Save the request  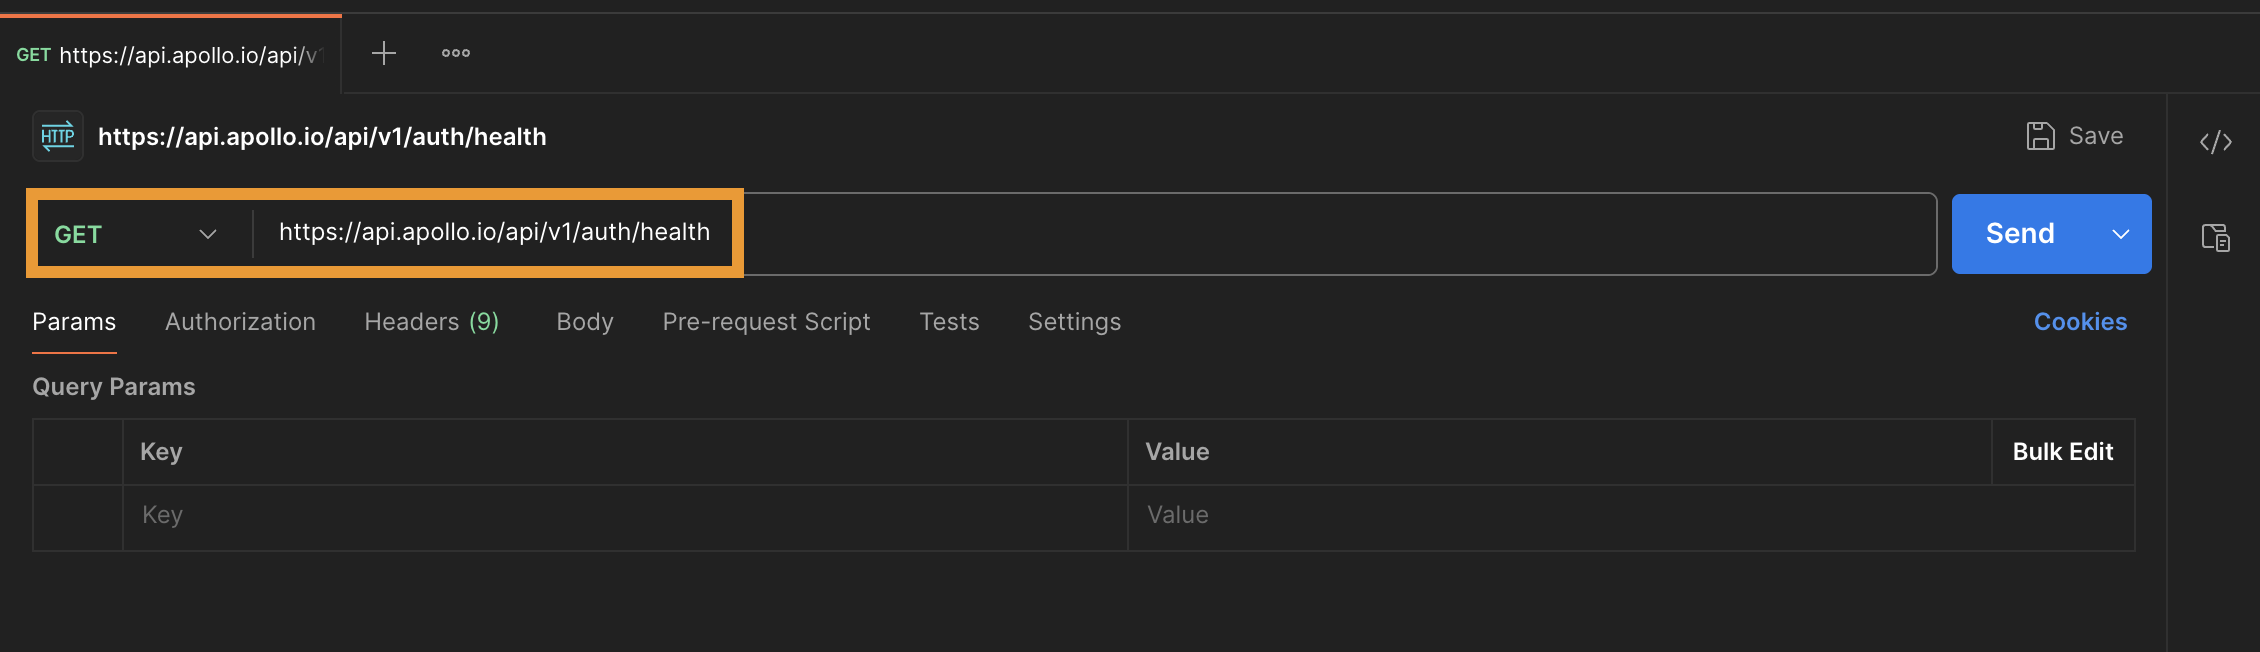point(2075,136)
